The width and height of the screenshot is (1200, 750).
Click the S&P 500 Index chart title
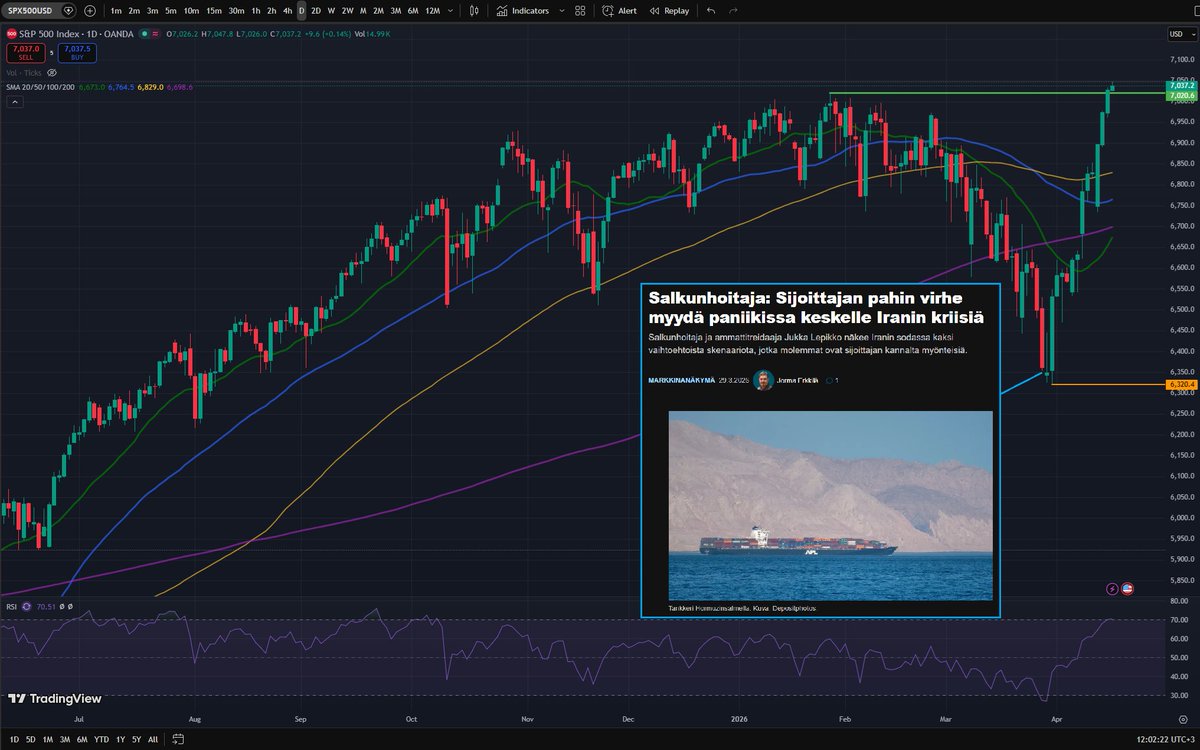(76, 34)
